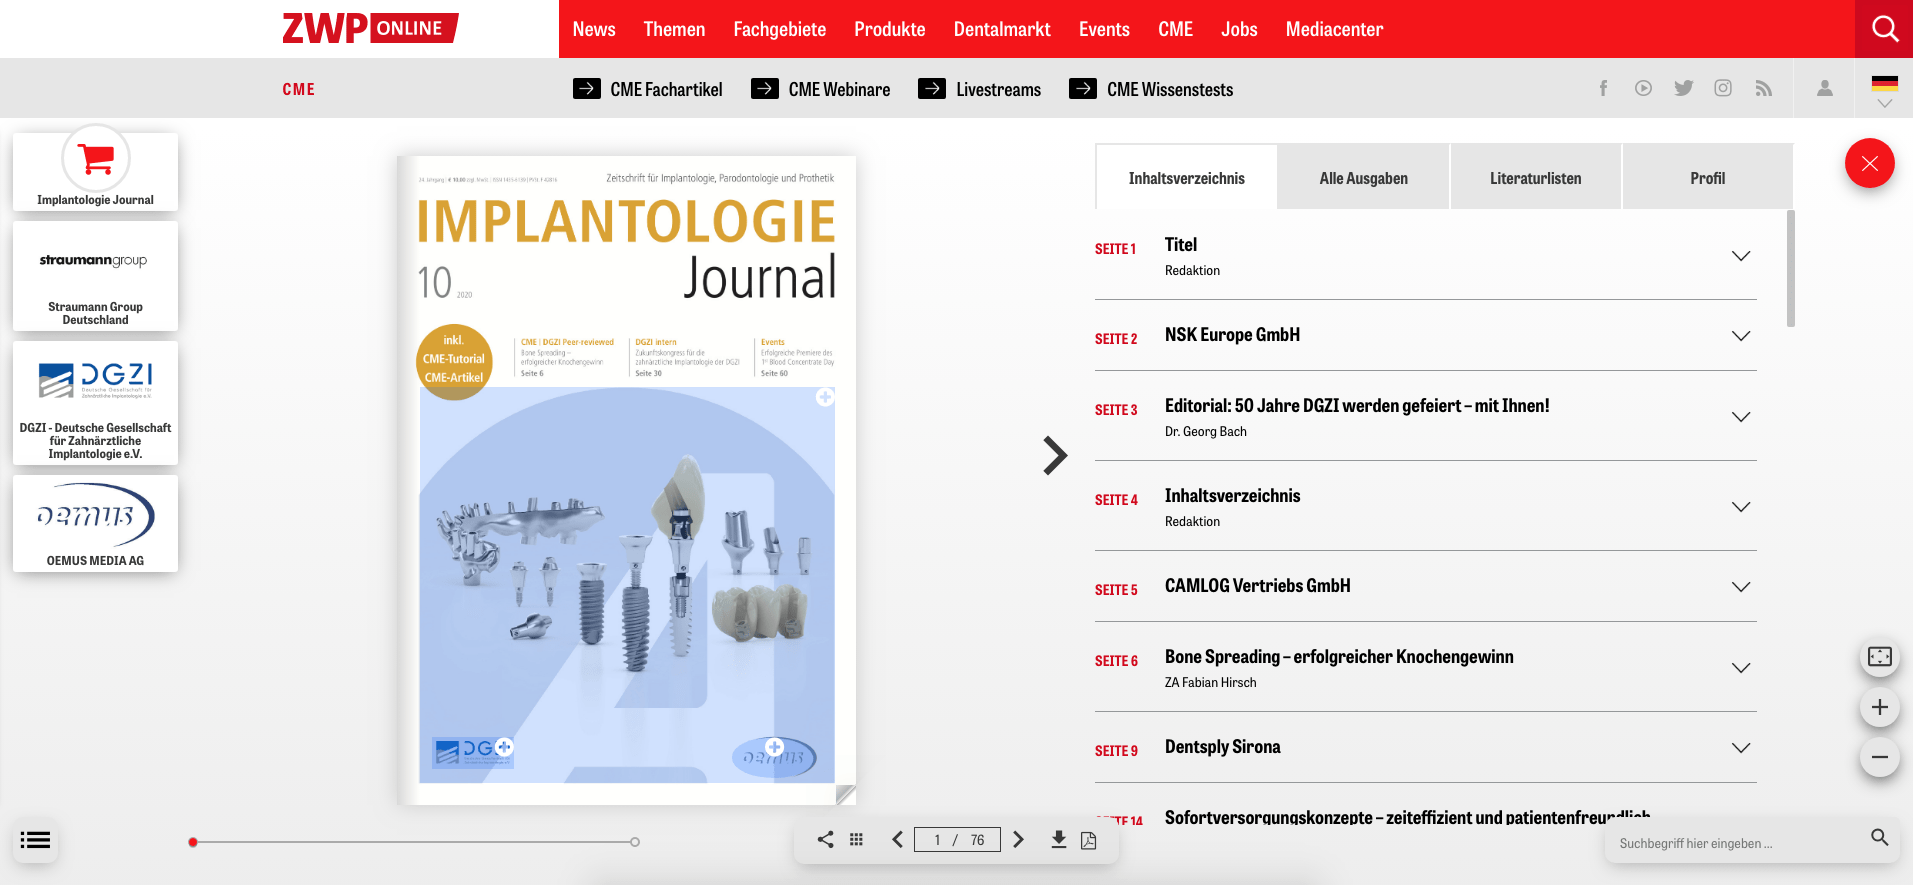Screen dimensions: 1913x885
Task: Open the Dentalmarkt menu
Action: (1002, 29)
